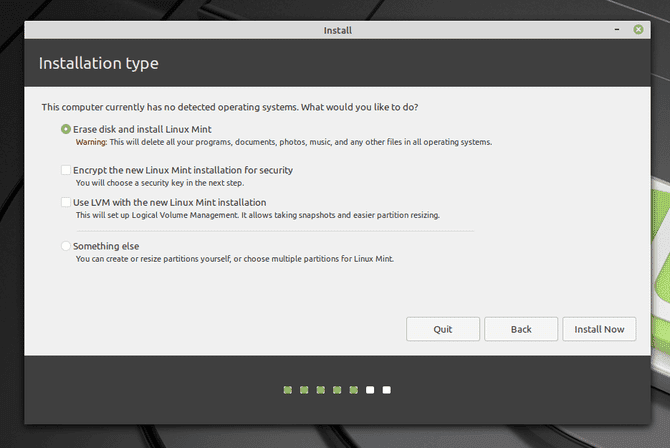Screen dimensions: 670x448
Task: Click the Warning text about deleting files
Action: click(x=284, y=142)
